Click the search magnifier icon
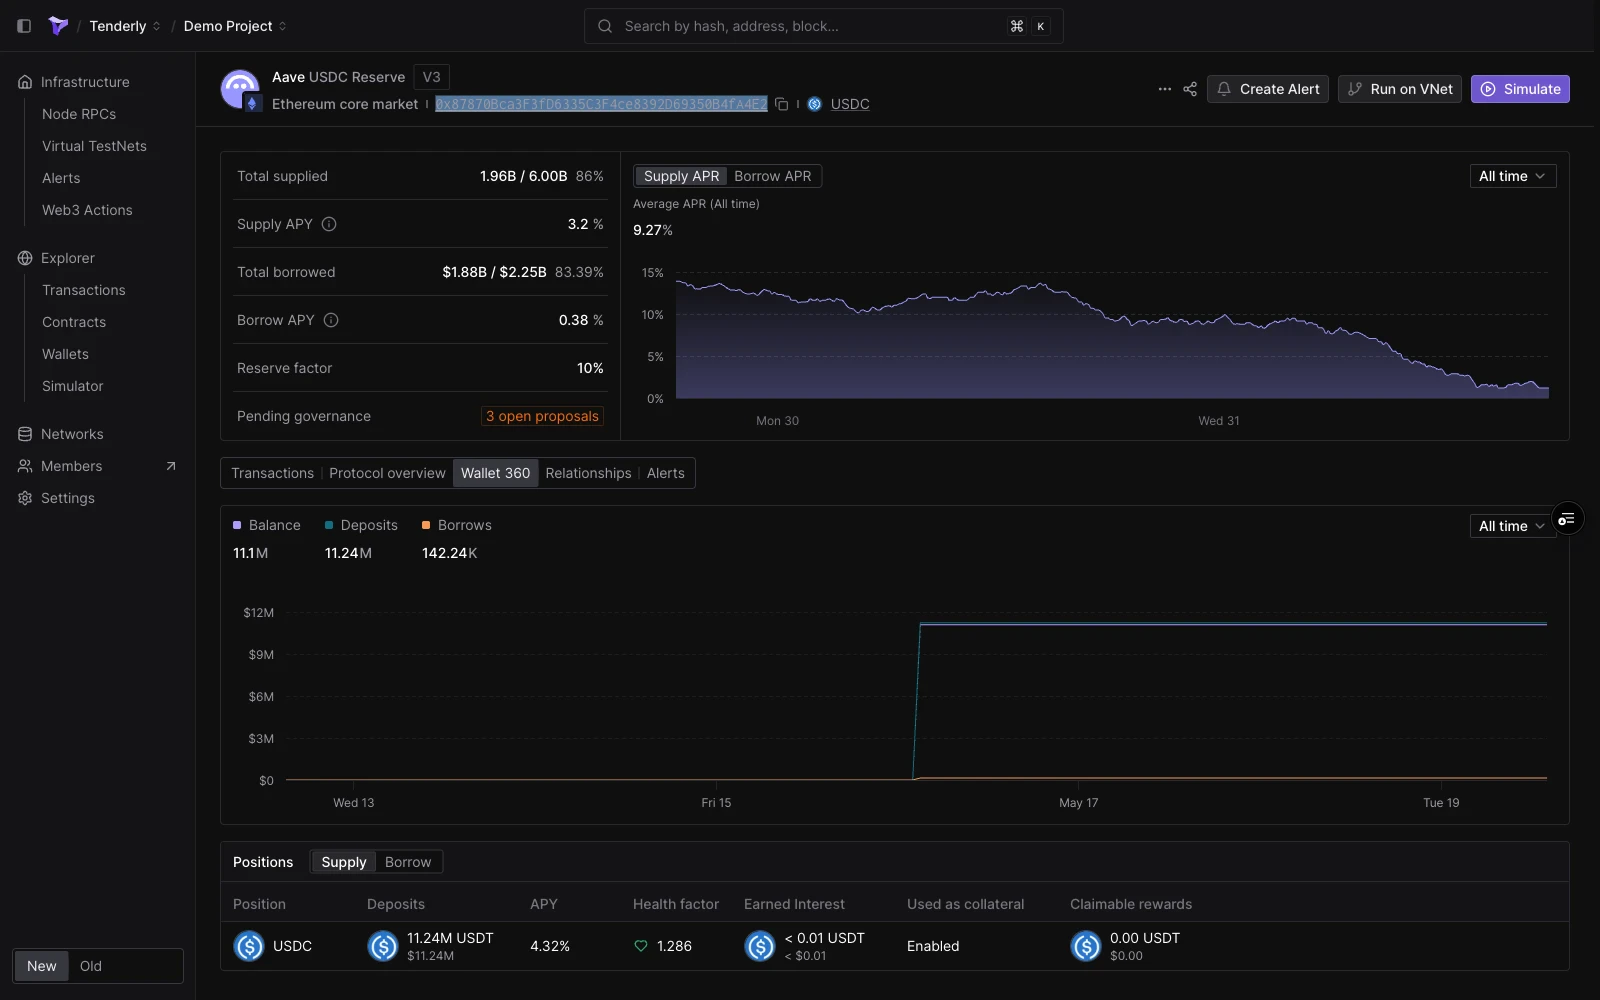The width and height of the screenshot is (1600, 1000). tap(605, 26)
